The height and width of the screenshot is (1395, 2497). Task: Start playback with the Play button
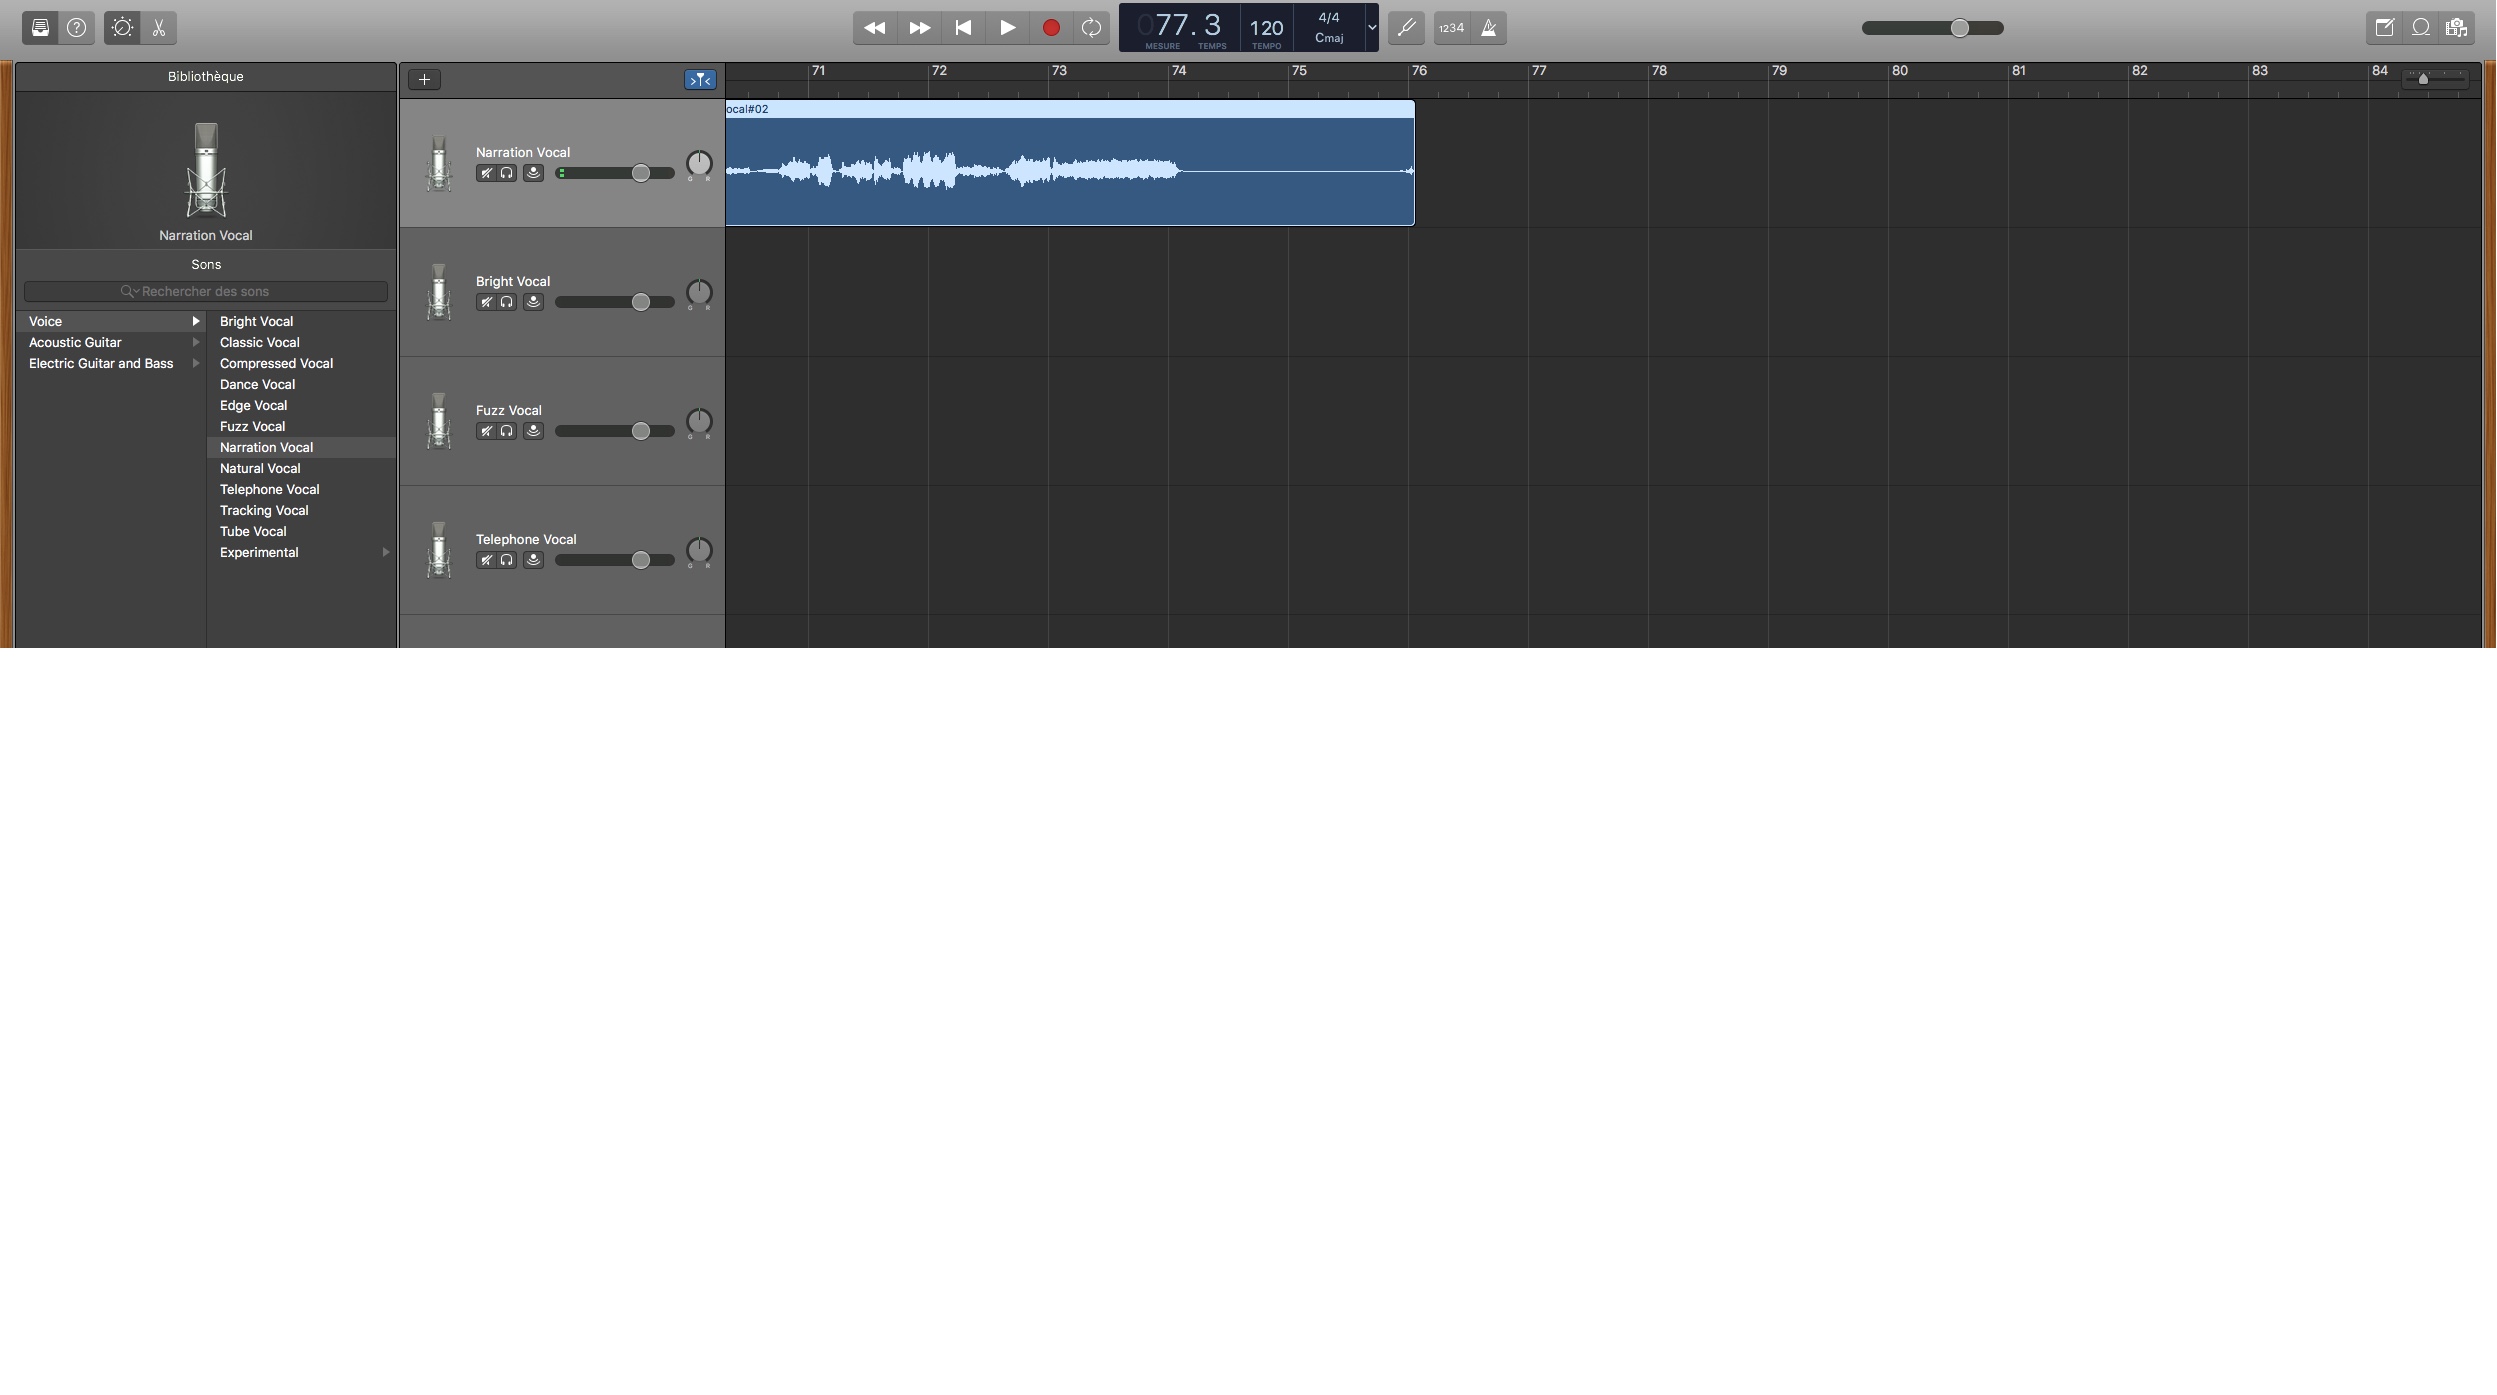click(1007, 28)
